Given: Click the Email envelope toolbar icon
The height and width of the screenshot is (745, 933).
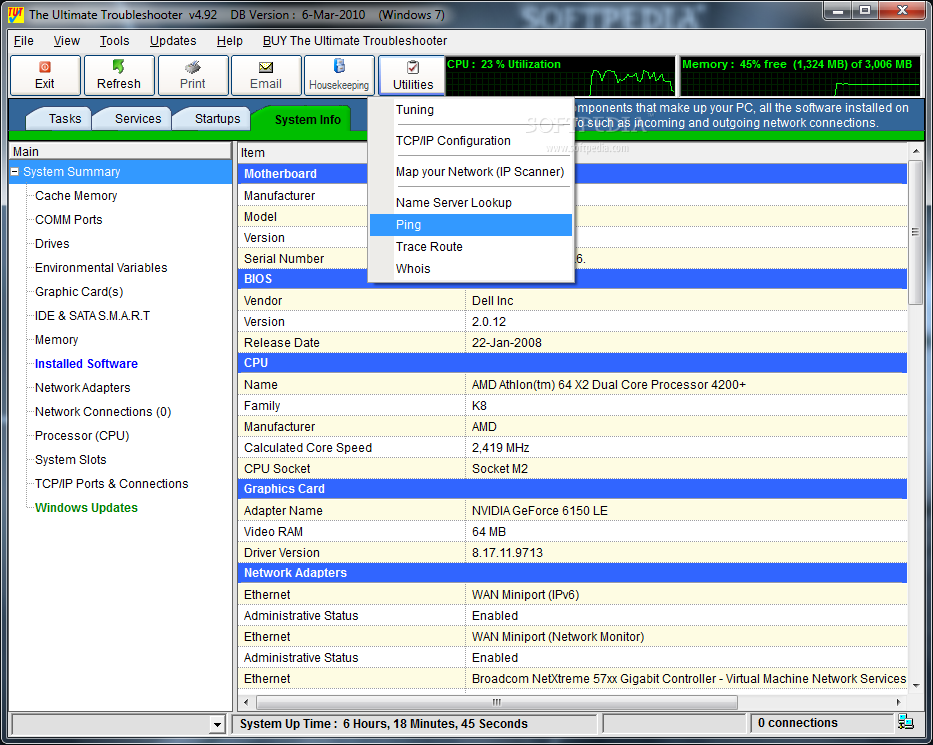Looking at the screenshot, I should tap(266, 67).
